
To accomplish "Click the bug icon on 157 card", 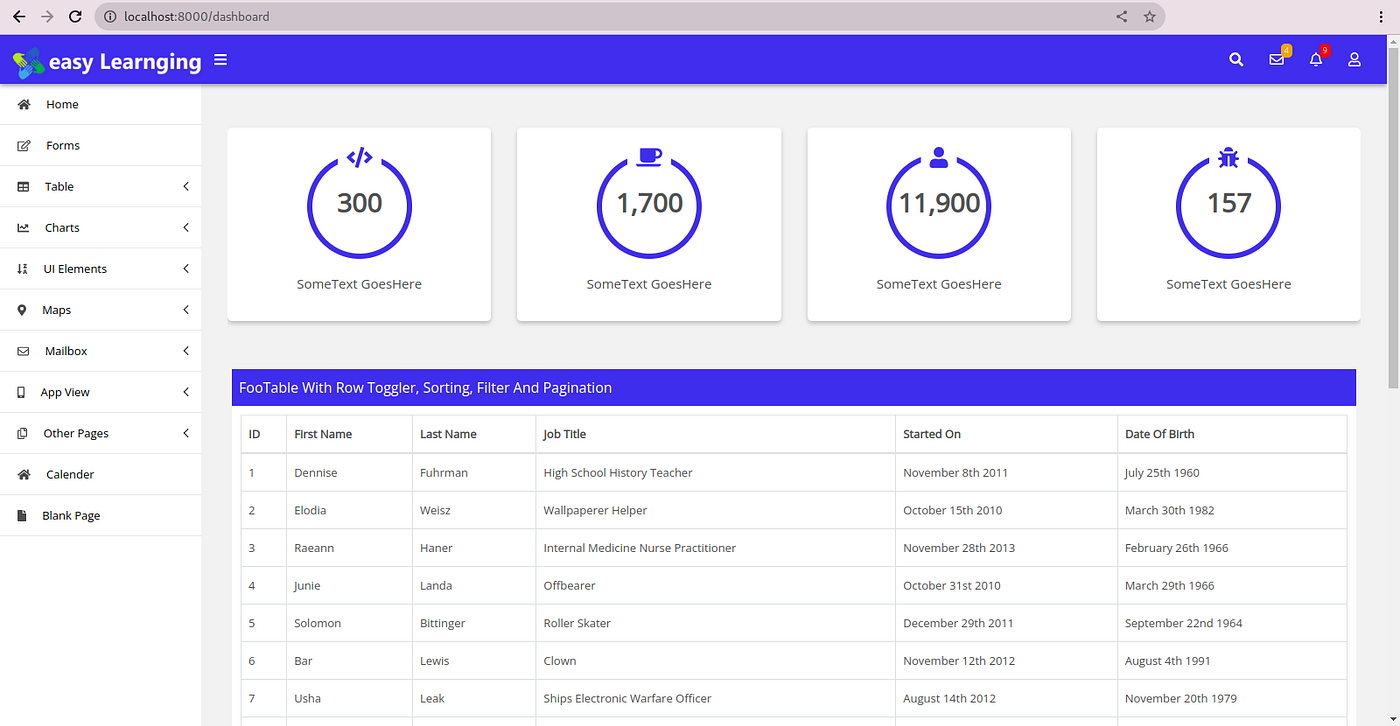I will point(1228,157).
